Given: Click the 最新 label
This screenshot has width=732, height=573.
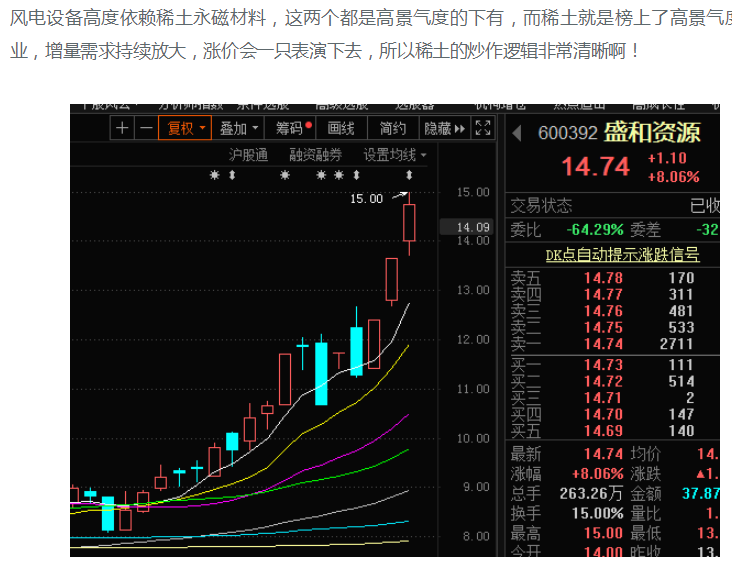Looking at the screenshot, I should pos(526,454).
